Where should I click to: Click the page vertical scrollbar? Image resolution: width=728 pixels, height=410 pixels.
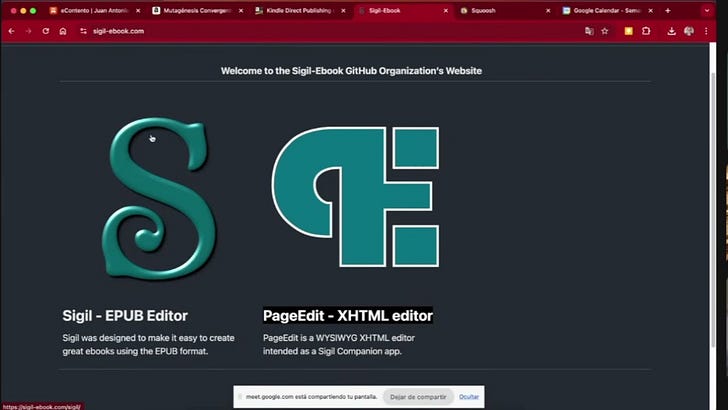pyautogui.click(x=713, y=209)
